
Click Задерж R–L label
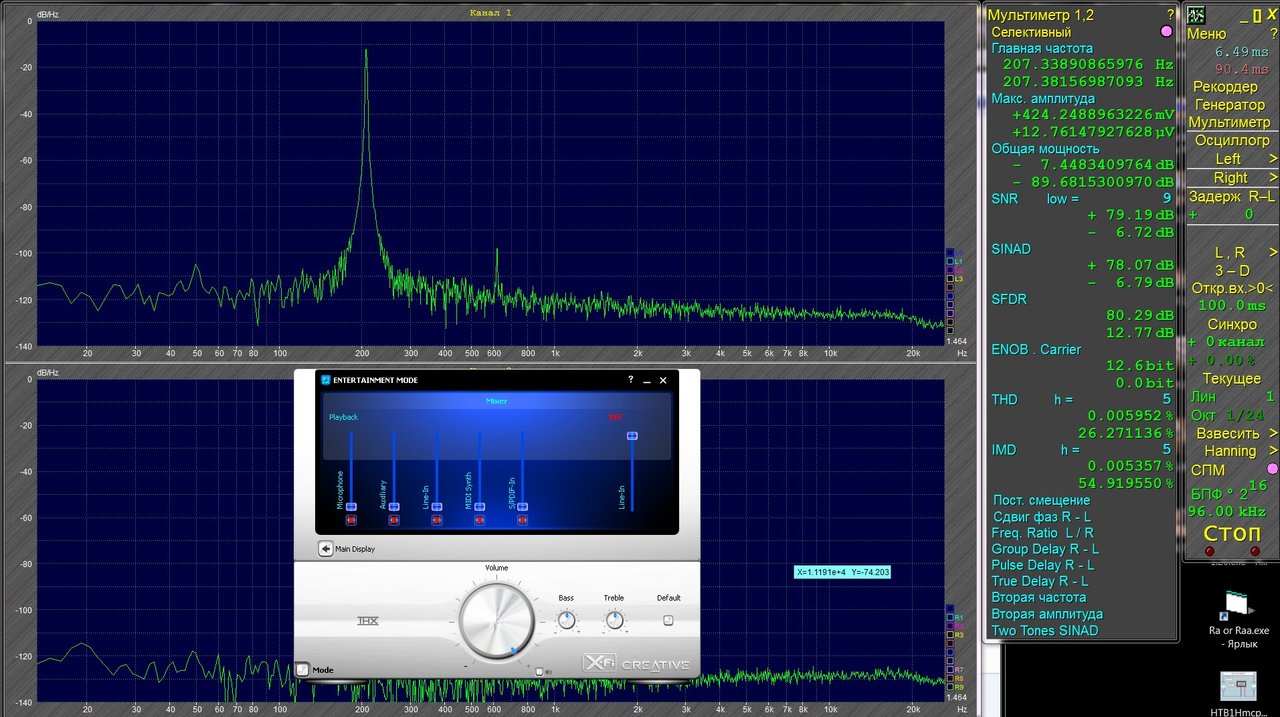[1232, 197]
